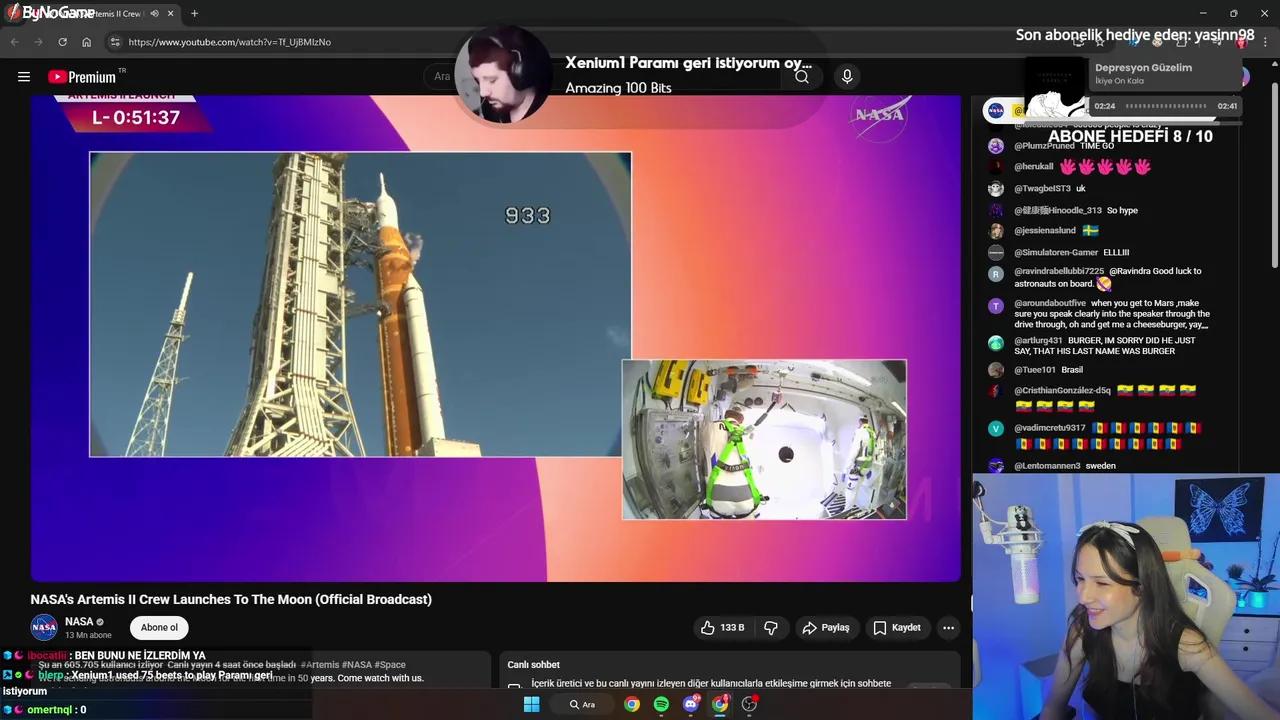Mute the YouTube tab via its speaker icon
The height and width of the screenshot is (720, 1280).
coord(153,13)
